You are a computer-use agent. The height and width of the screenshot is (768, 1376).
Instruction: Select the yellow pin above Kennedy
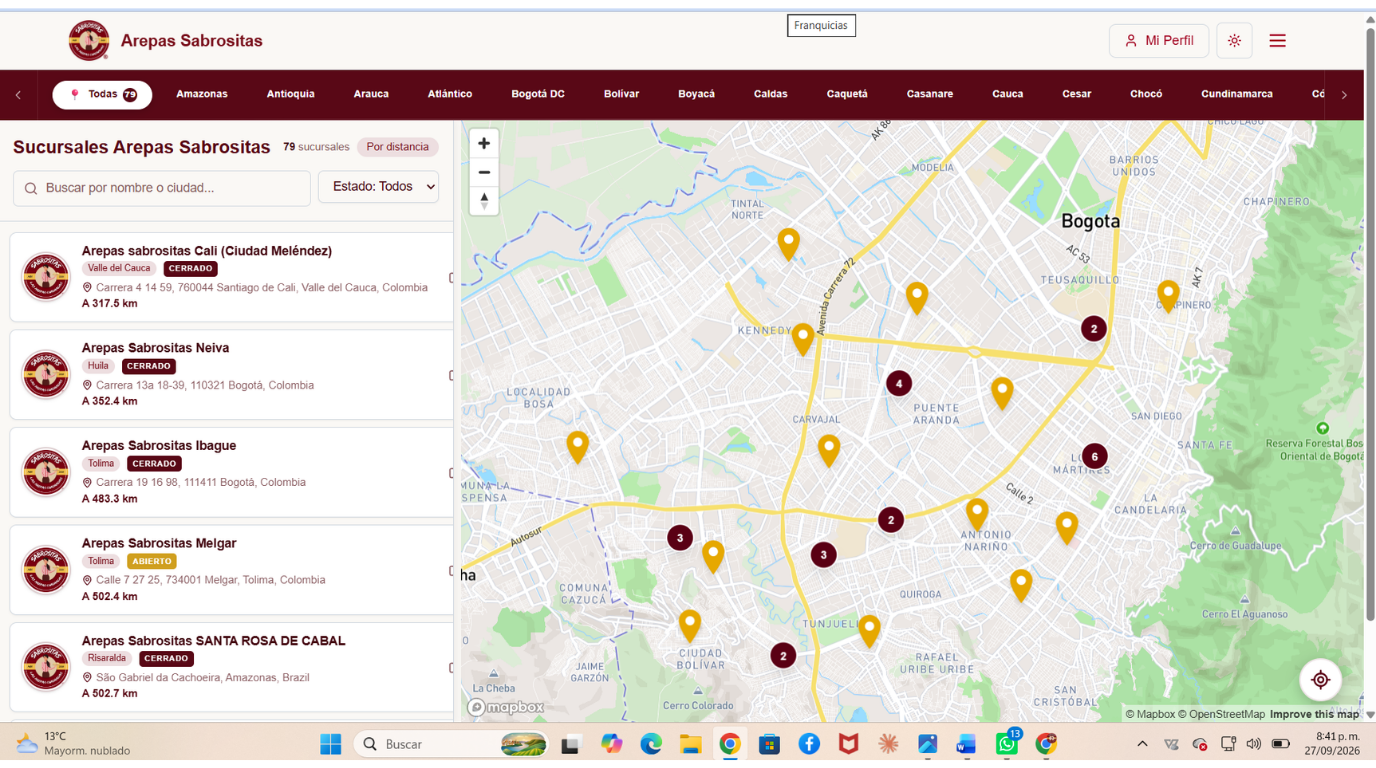(803, 339)
